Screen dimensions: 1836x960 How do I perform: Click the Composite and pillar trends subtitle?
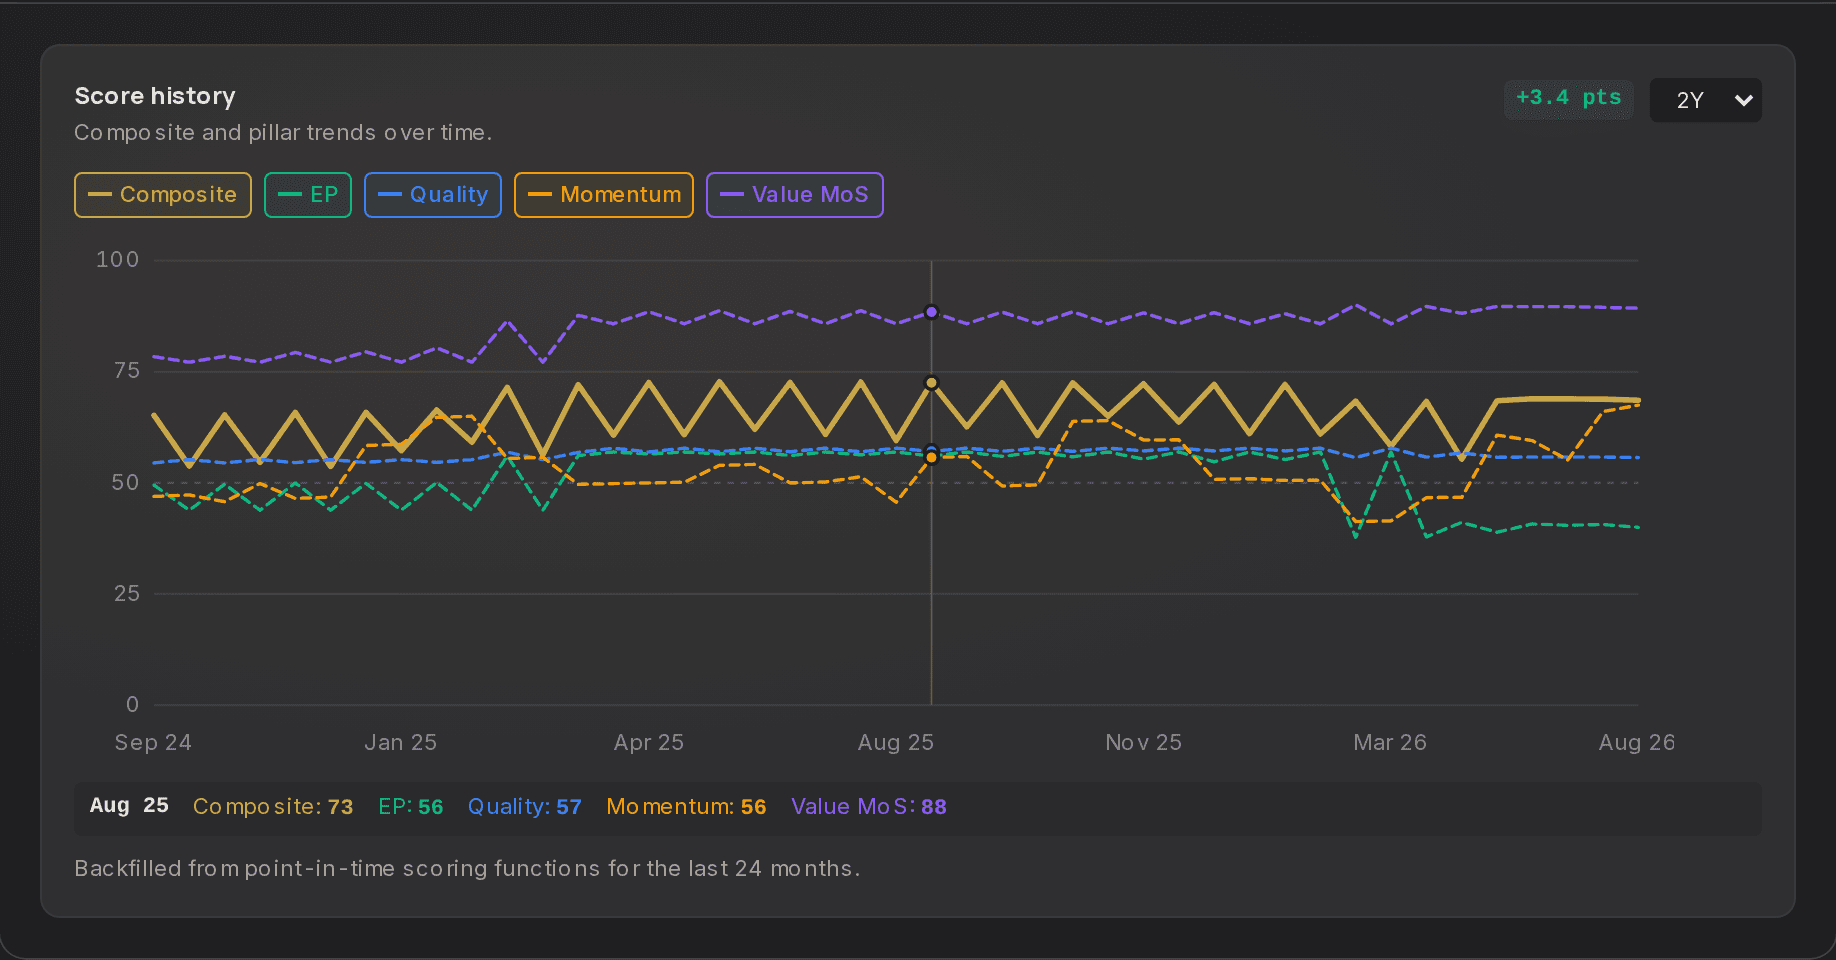[x=283, y=133]
